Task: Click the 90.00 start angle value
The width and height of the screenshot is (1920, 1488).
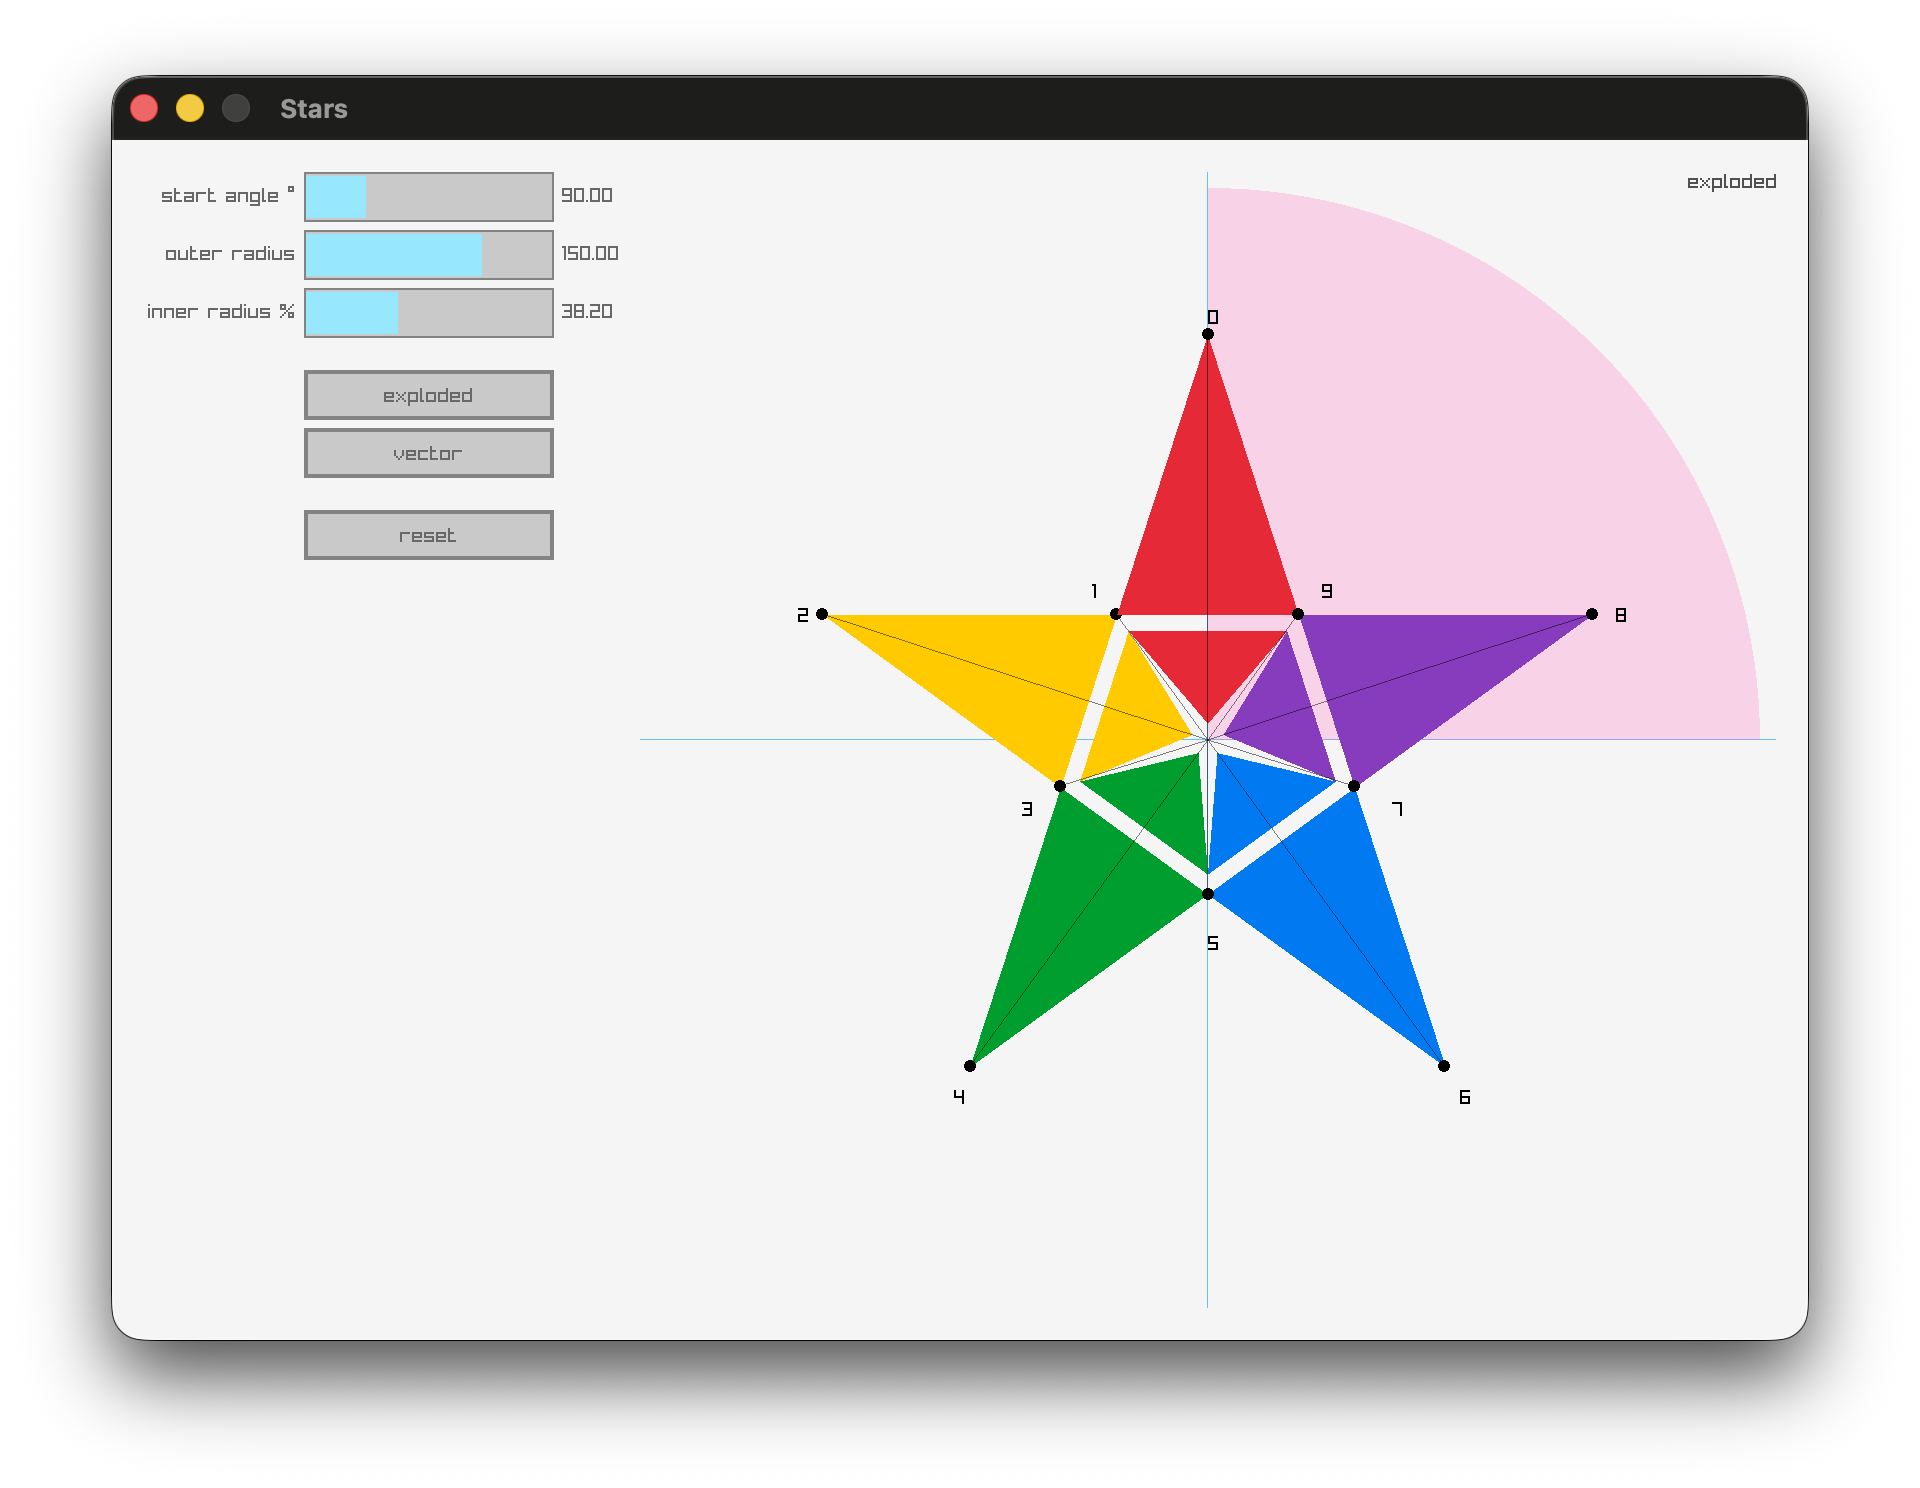Action: [586, 195]
